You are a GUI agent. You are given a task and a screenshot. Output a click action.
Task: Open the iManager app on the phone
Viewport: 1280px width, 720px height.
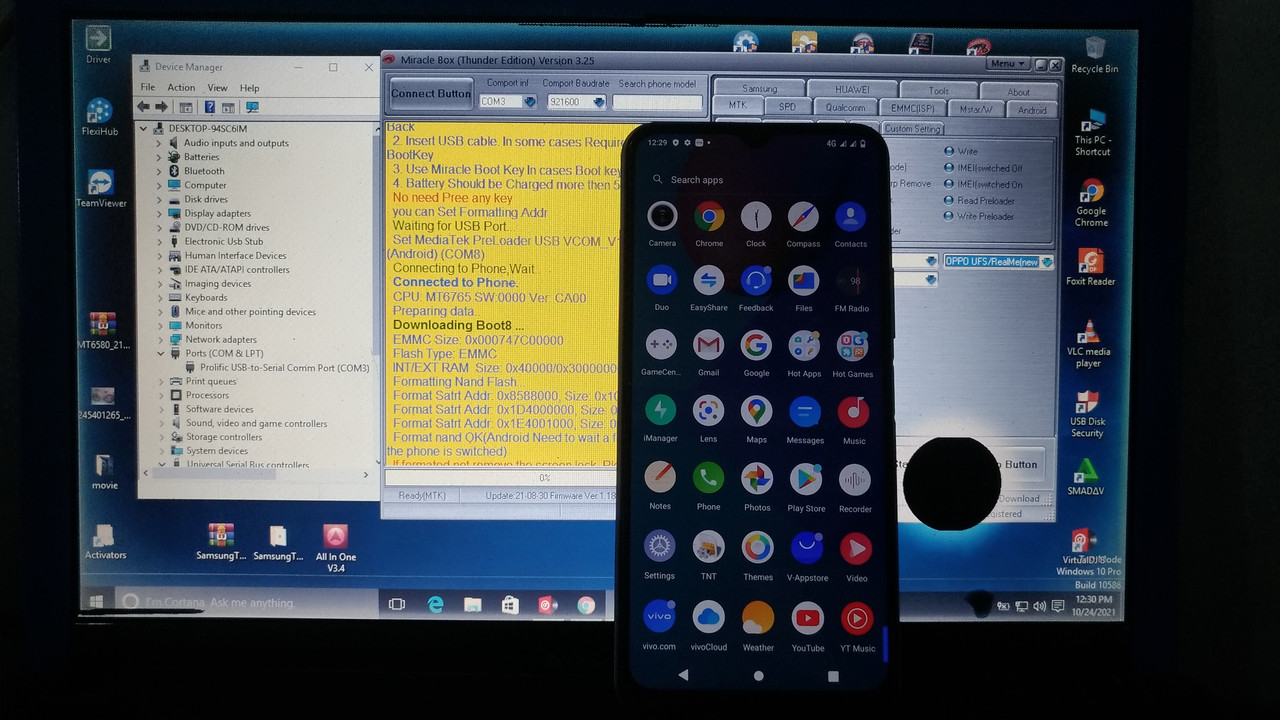click(660, 411)
